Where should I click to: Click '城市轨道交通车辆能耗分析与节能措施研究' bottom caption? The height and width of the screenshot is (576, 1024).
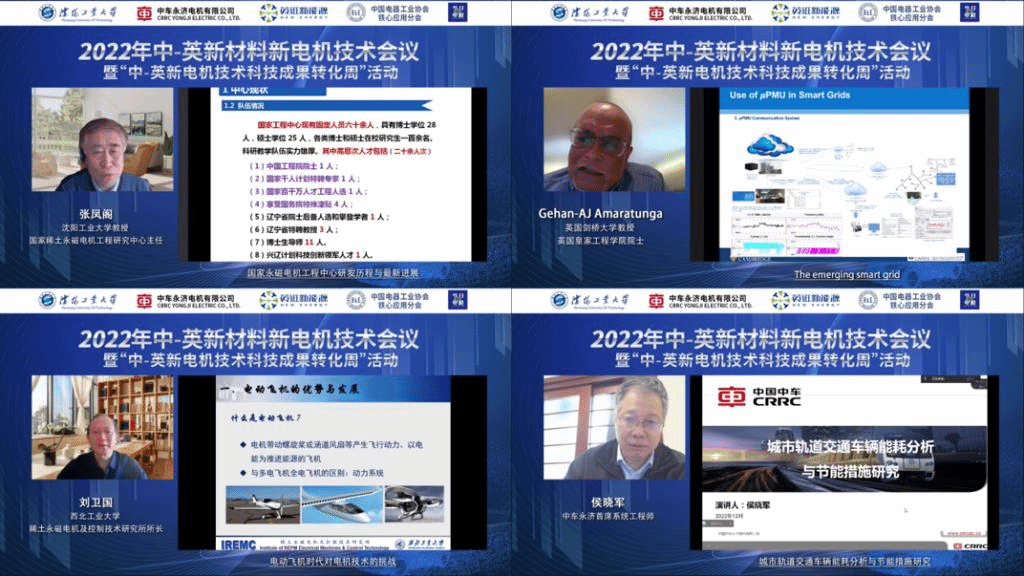coord(844,562)
